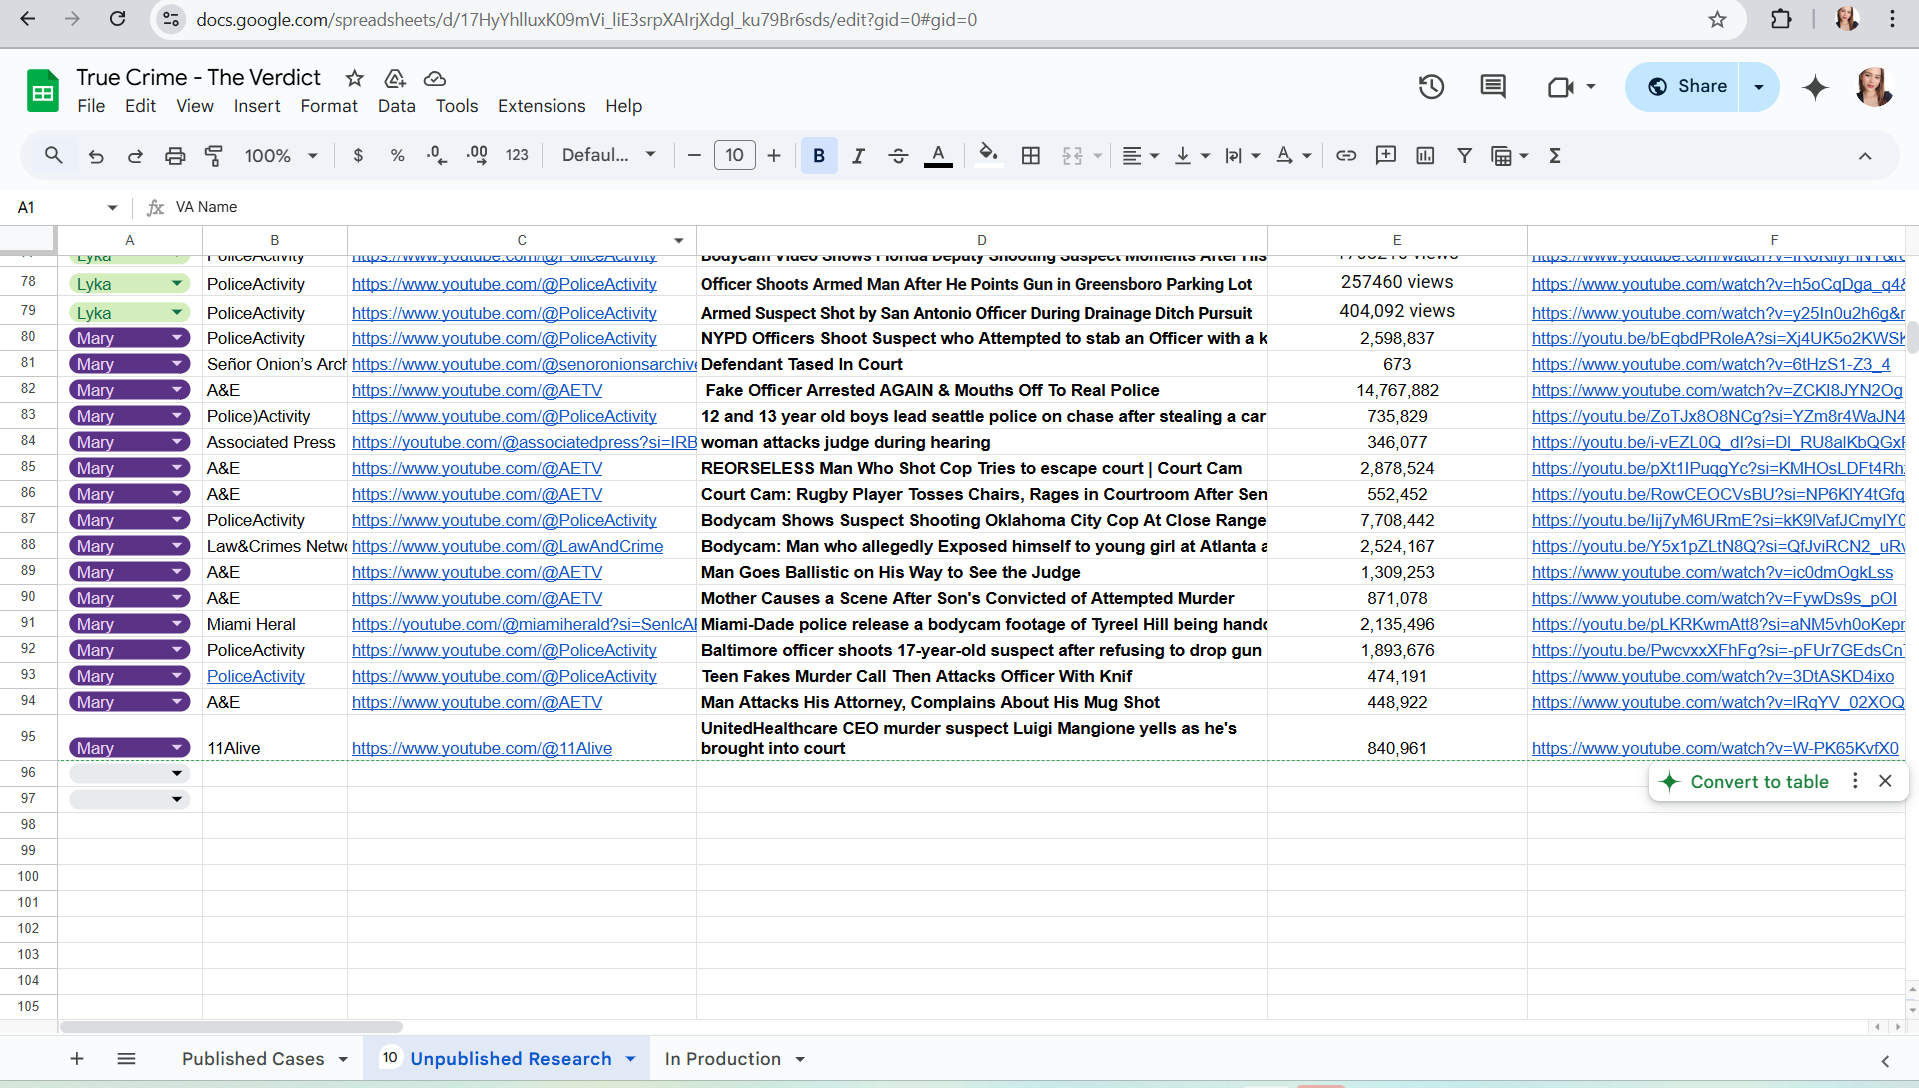Open the Name Box dropdown arrow
The width and height of the screenshot is (1919, 1088).
(x=112, y=207)
